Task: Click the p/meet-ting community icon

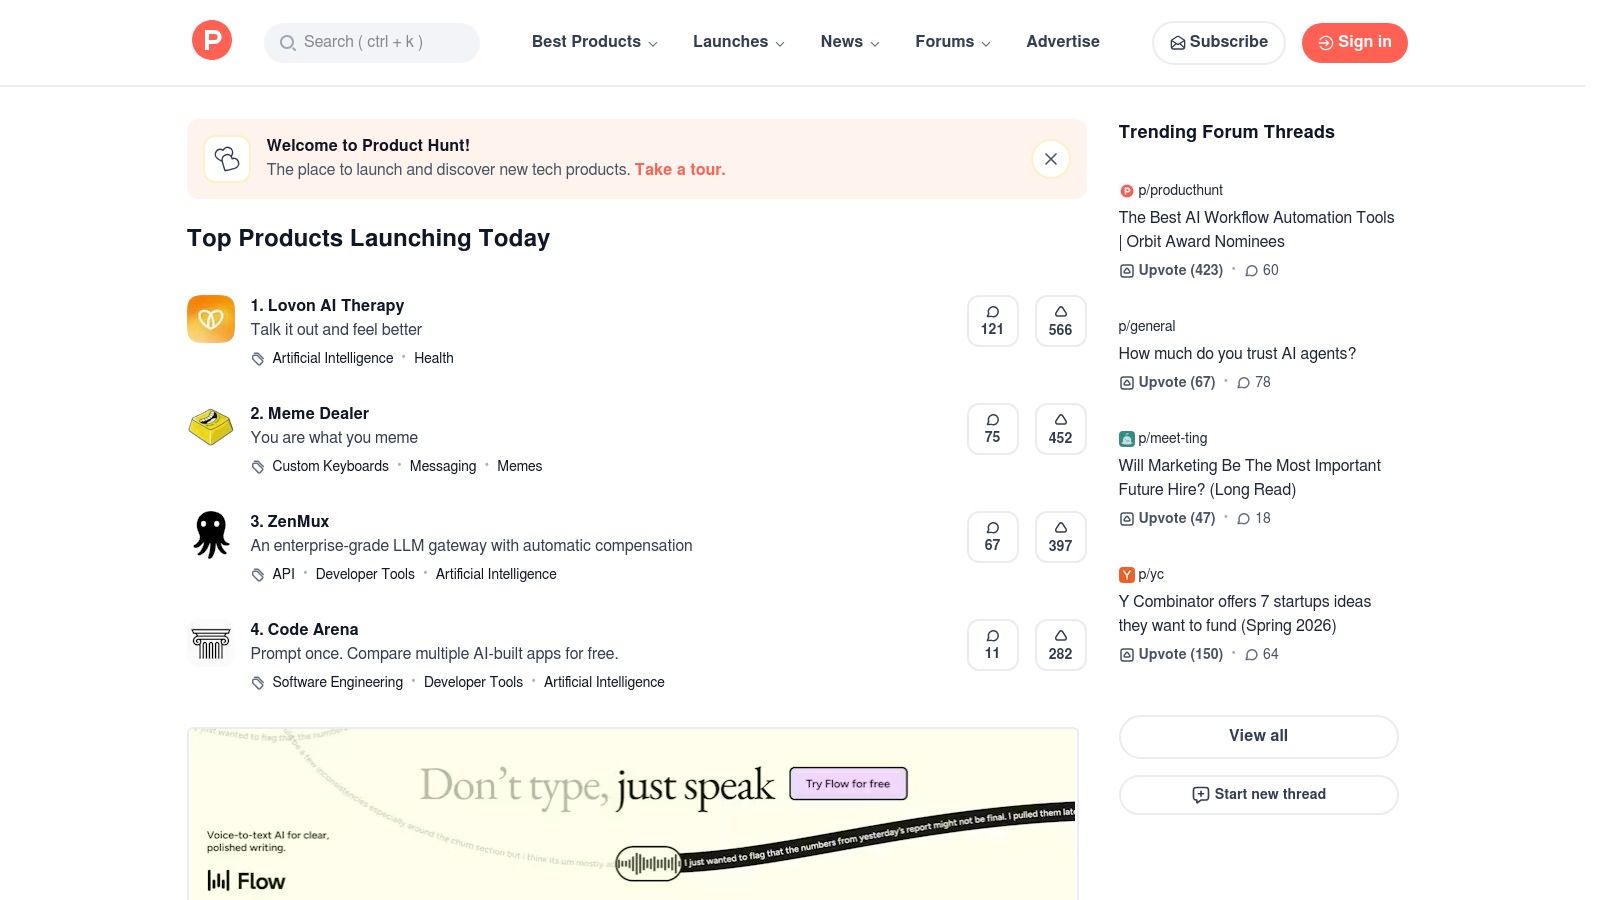Action: click(x=1126, y=438)
